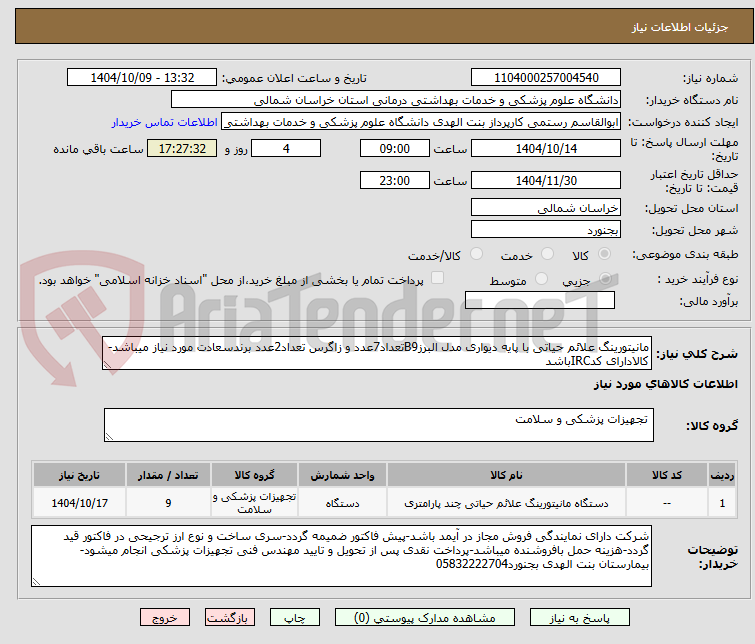Click the استان محل تحویل field خراسان شمالی
The height and width of the screenshot is (644, 755).
click(x=546, y=208)
